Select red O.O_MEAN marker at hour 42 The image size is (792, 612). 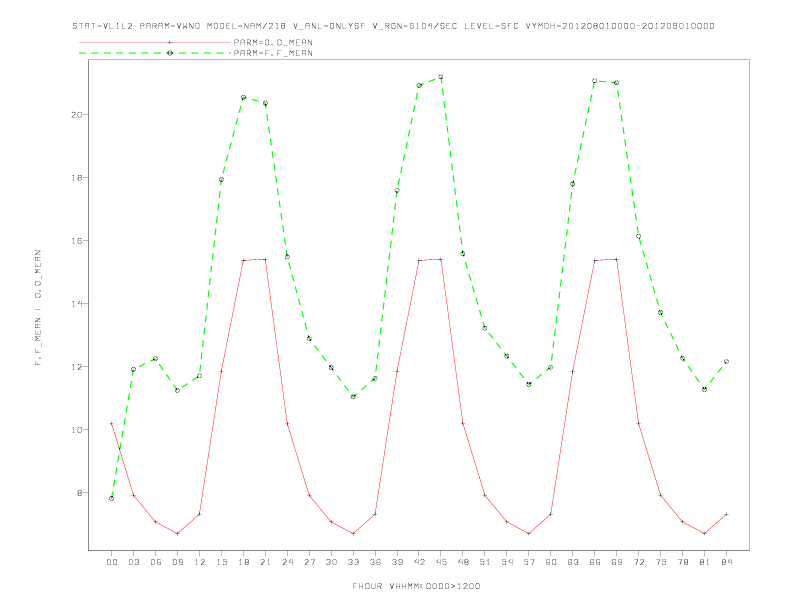[x=419, y=261]
